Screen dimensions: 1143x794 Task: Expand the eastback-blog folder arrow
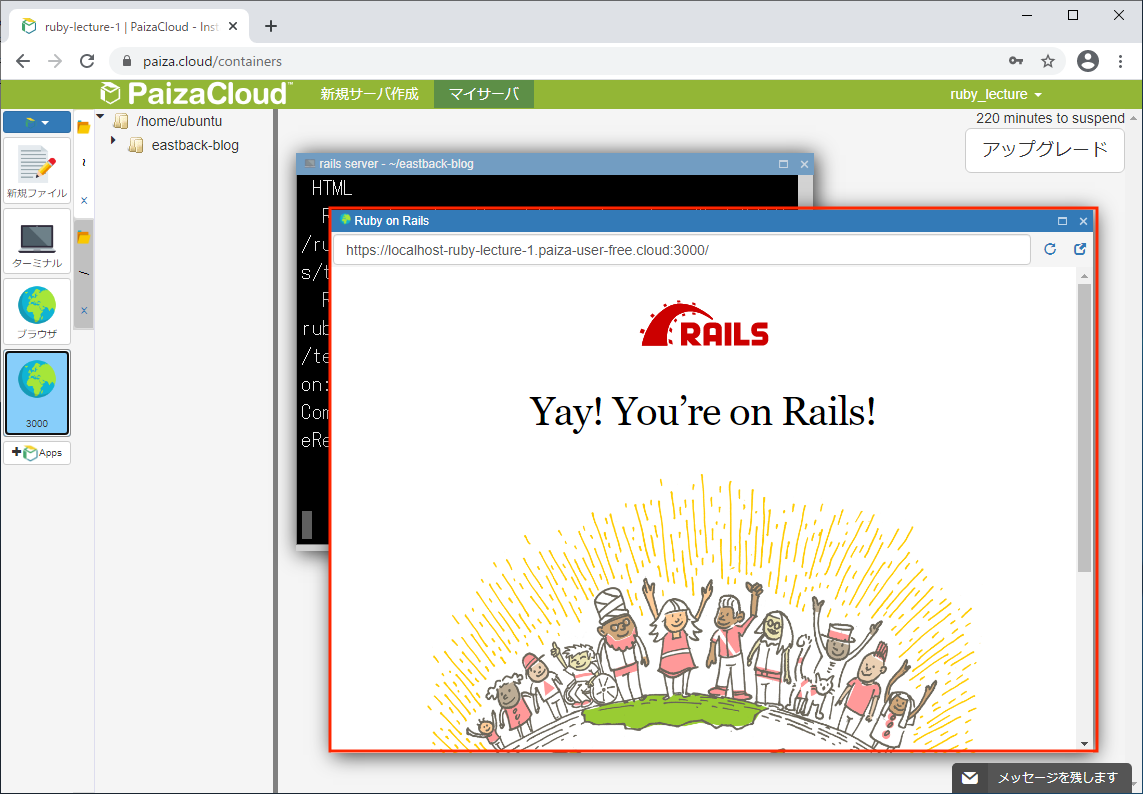click(x=113, y=140)
